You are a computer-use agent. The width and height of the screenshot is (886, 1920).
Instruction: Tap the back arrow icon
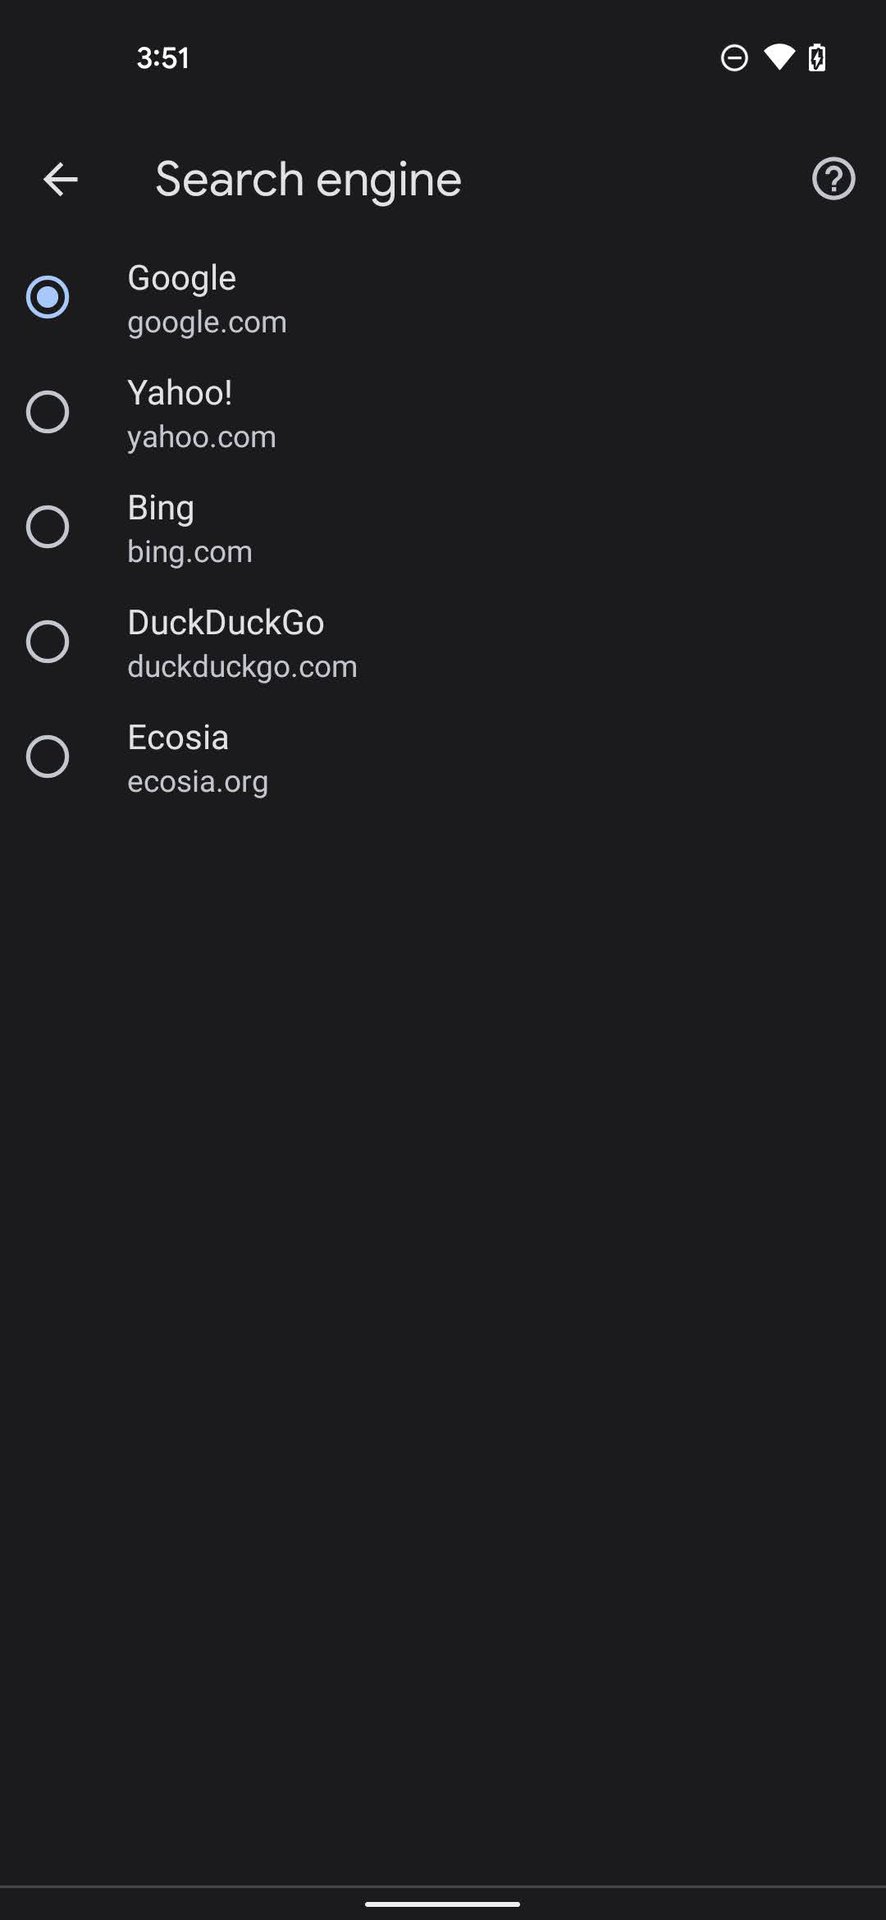pyautogui.click(x=60, y=180)
